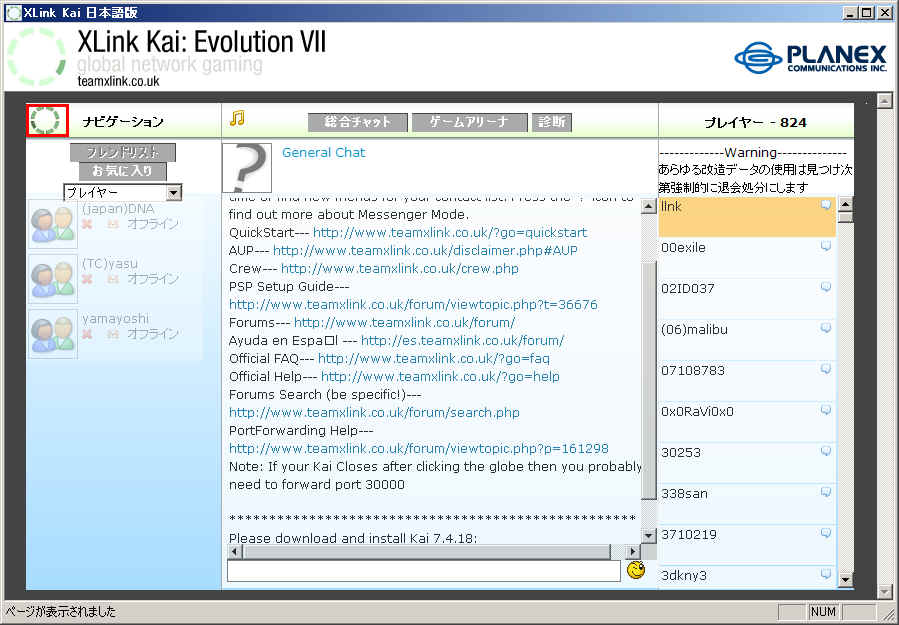The height and width of the screenshot is (625, 899).
Task: Click the red X icon for (japan)DNA
Action: coord(87,224)
